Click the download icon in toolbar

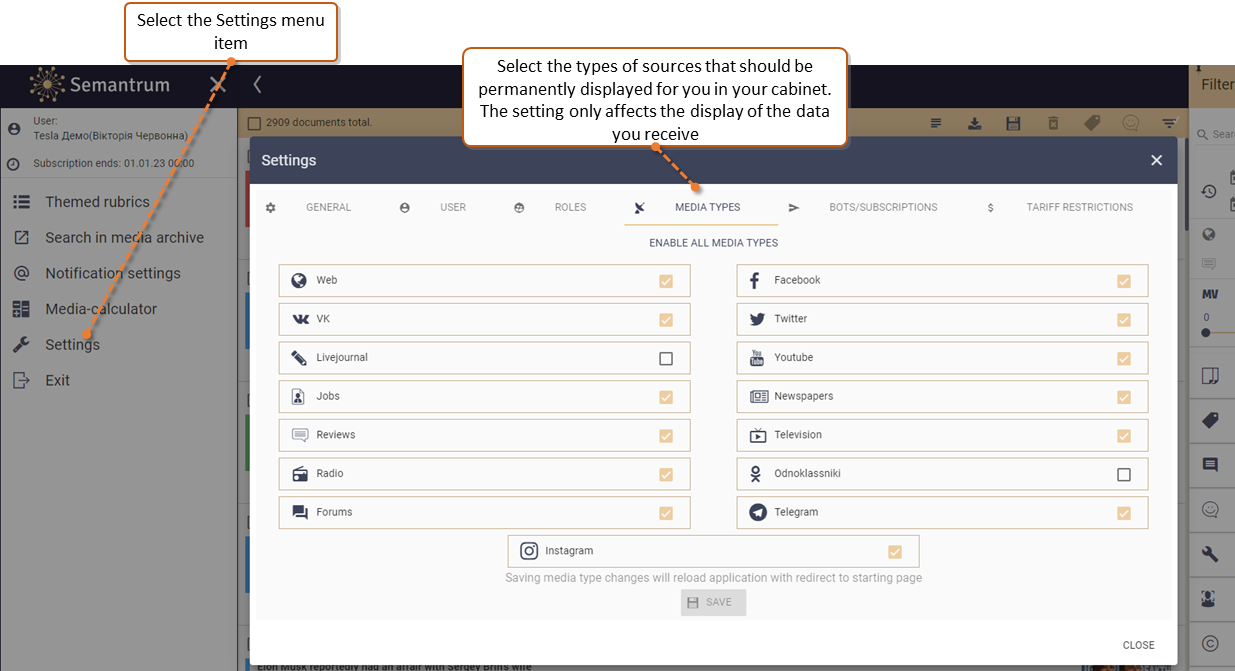(974, 123)
